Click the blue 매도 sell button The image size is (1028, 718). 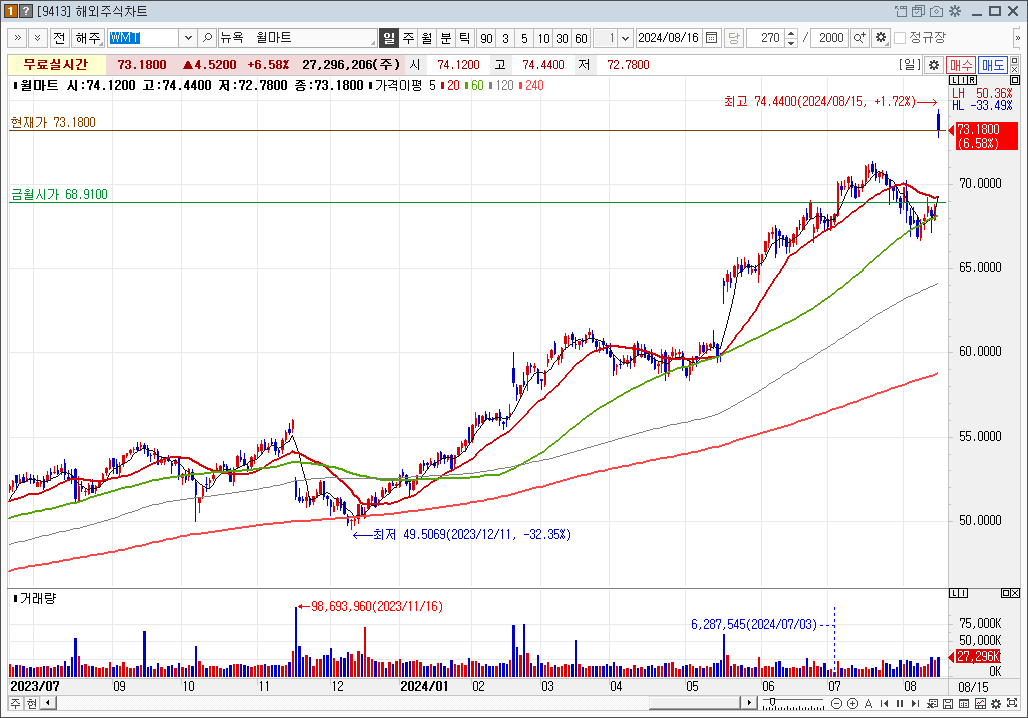point(993,65)
